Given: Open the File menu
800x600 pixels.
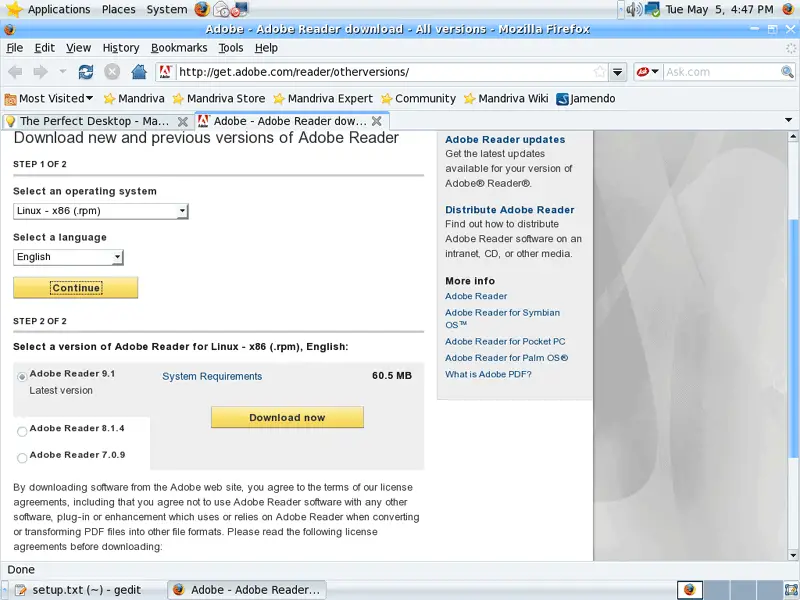Looking at the screenshot, I should coord(14,48).
